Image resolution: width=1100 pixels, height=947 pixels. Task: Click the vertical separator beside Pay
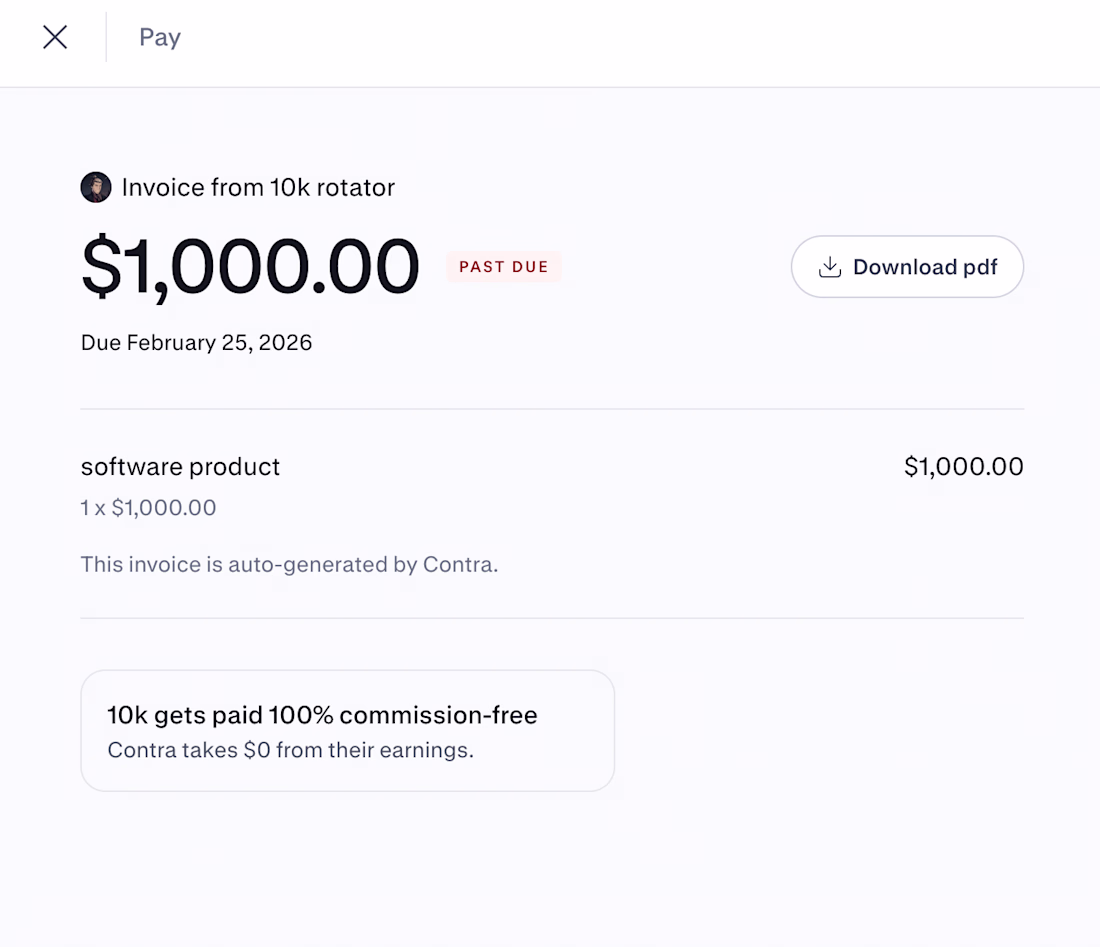106,38
